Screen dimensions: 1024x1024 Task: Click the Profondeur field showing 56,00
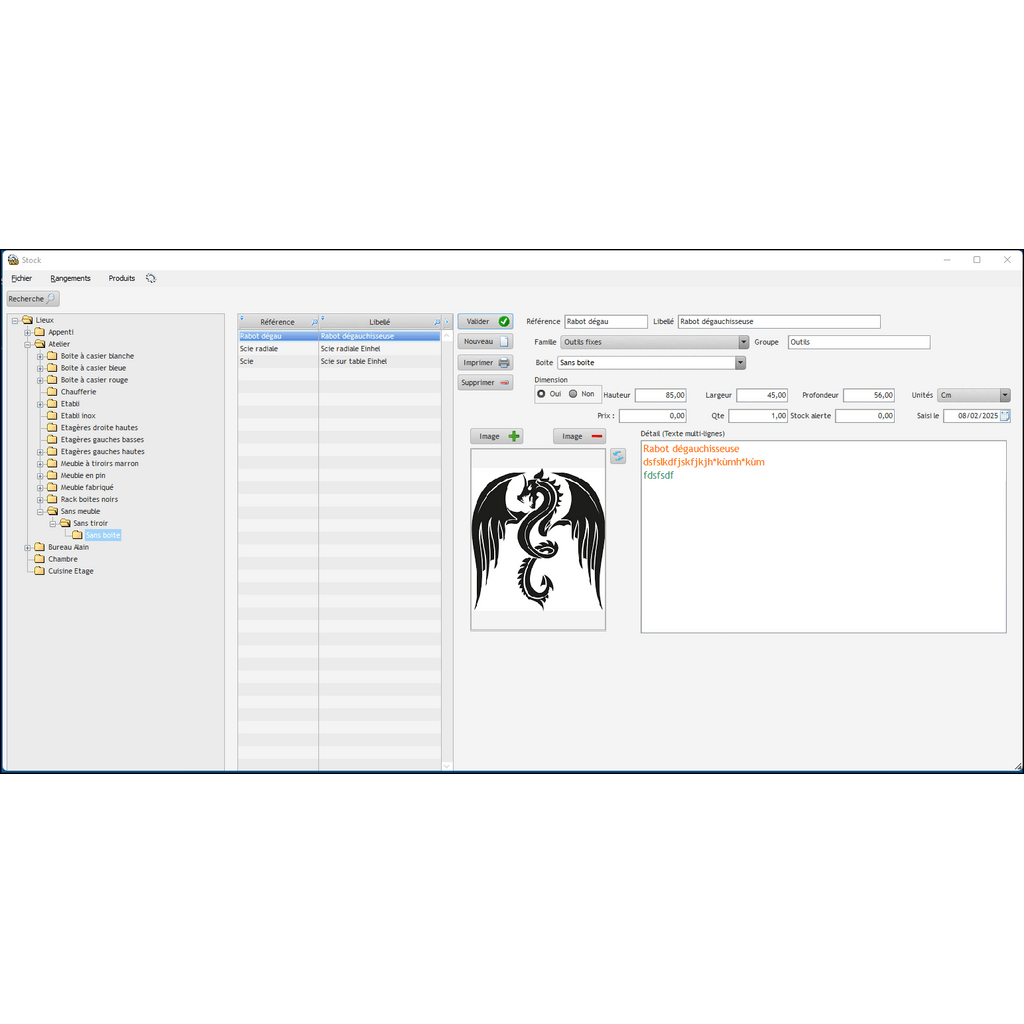869,395
